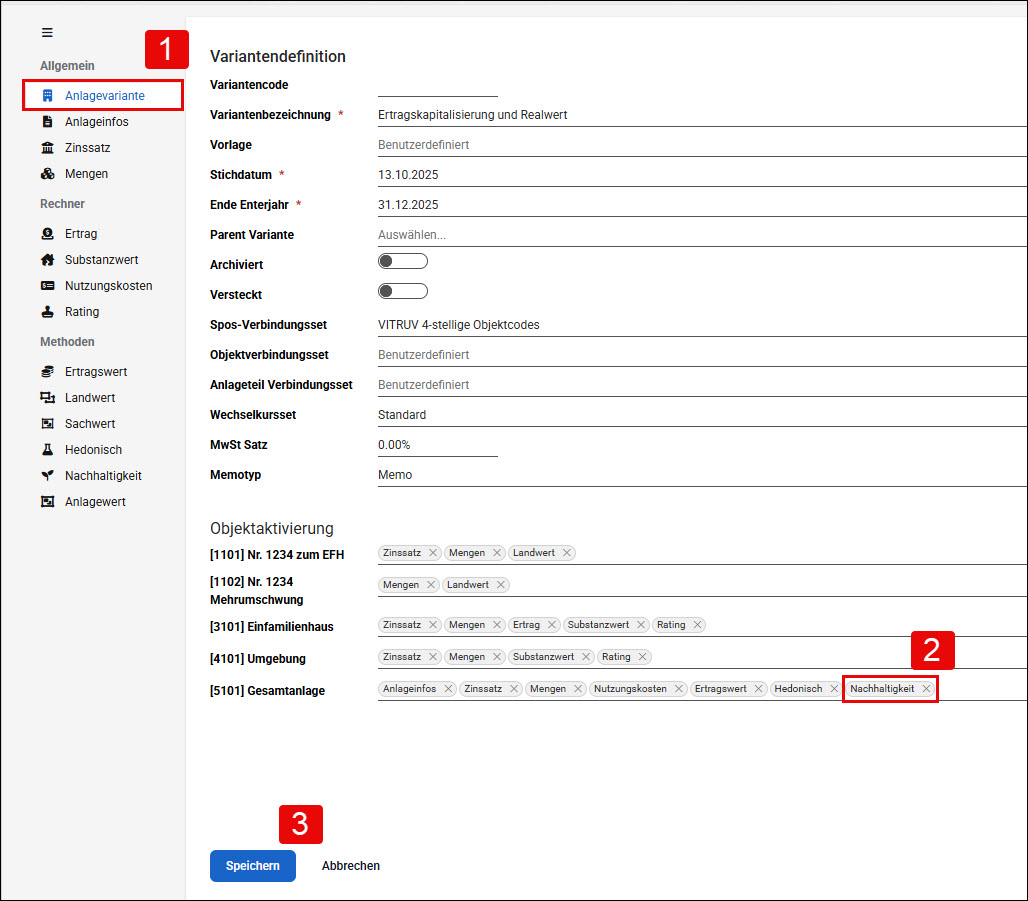Click the Hedonisch flask icon
The image size is (1028, 901).
47,450
